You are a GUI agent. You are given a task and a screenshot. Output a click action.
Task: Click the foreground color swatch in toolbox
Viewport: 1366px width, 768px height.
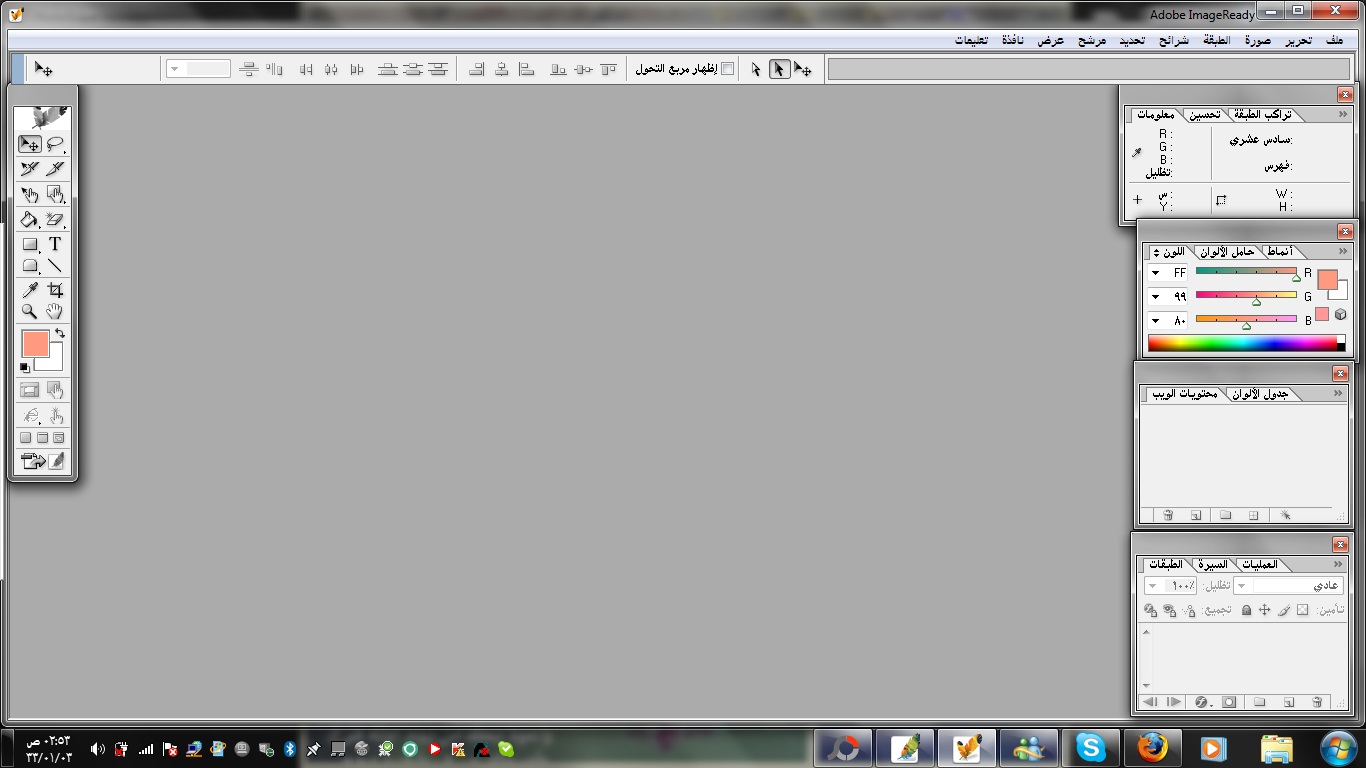pyautogui.click(x=35, y=344)
